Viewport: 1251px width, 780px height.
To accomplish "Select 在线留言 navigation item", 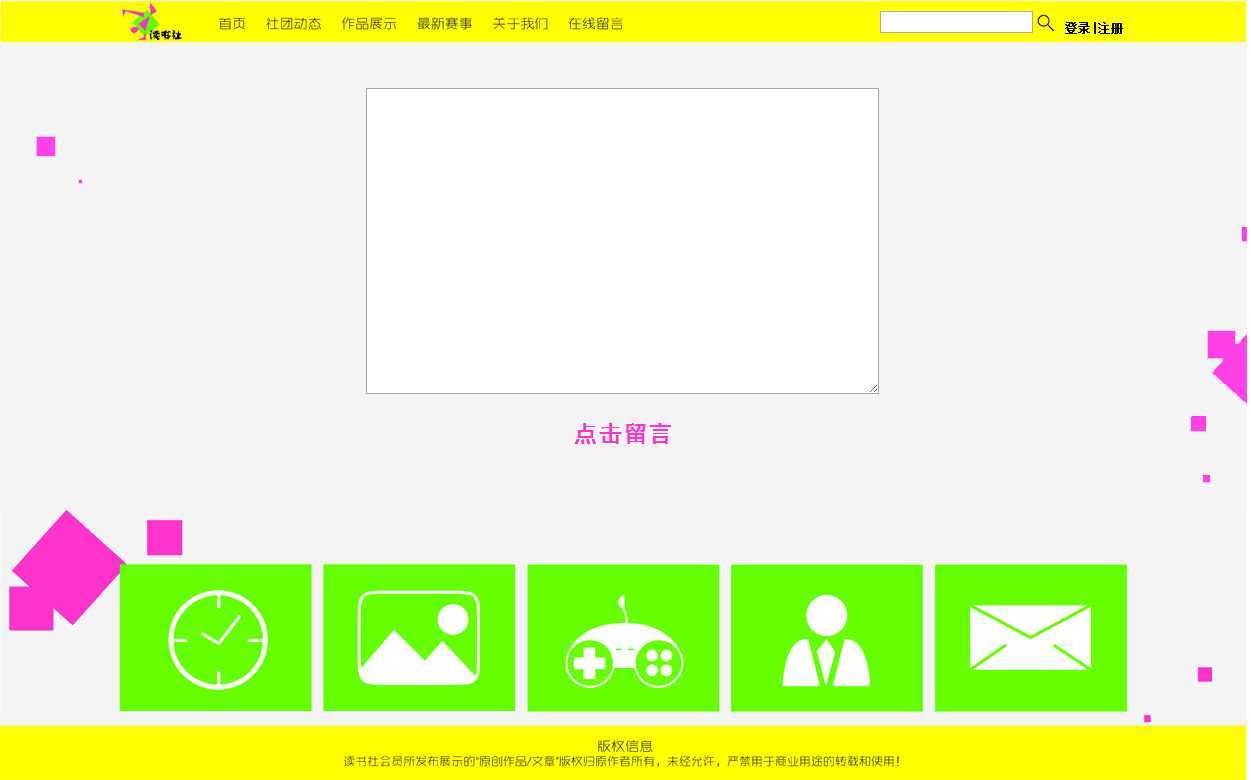I will (595, 24).
